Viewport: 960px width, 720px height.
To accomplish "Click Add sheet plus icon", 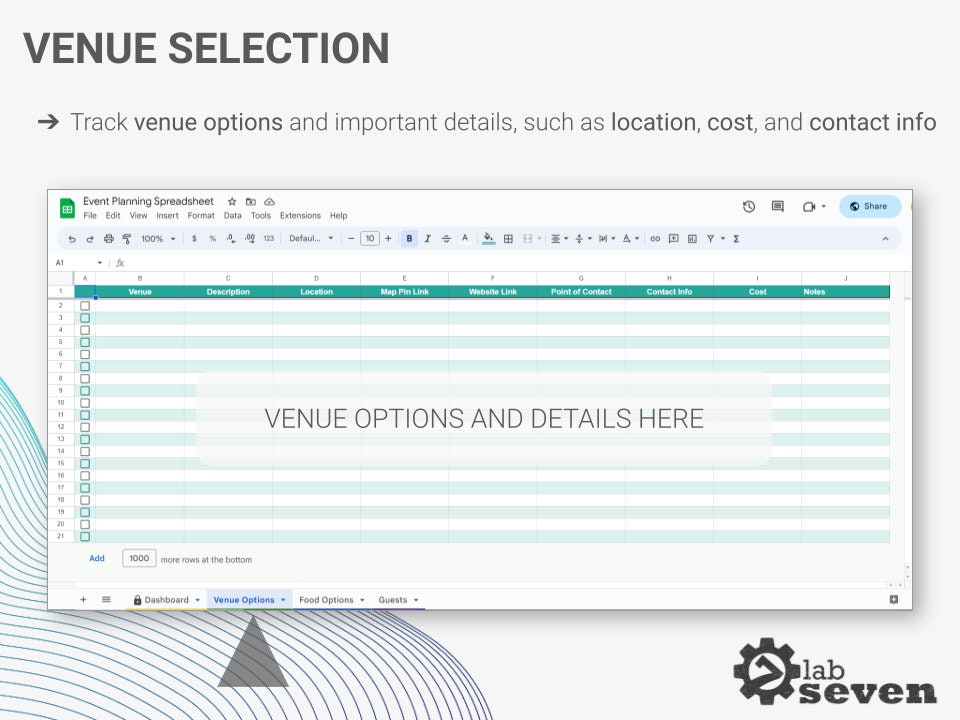I will pos(83,599).
